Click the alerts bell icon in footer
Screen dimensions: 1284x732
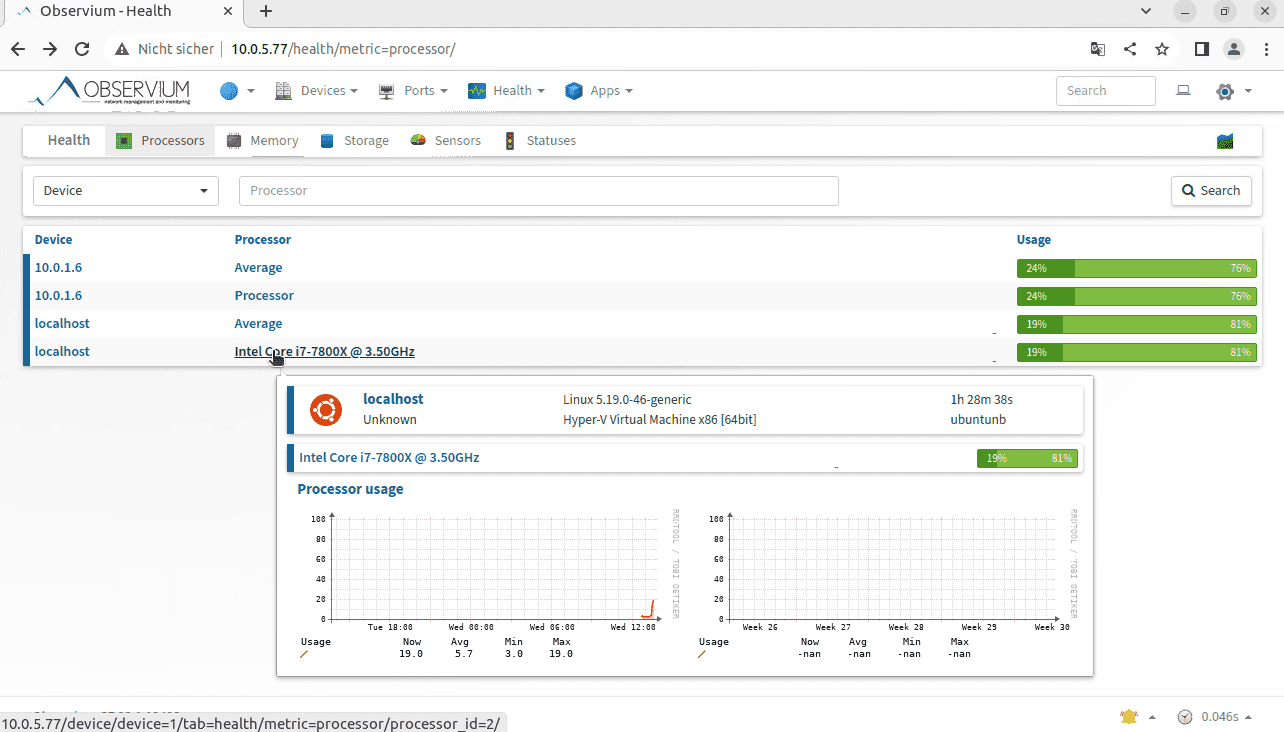coord(1128,716)
